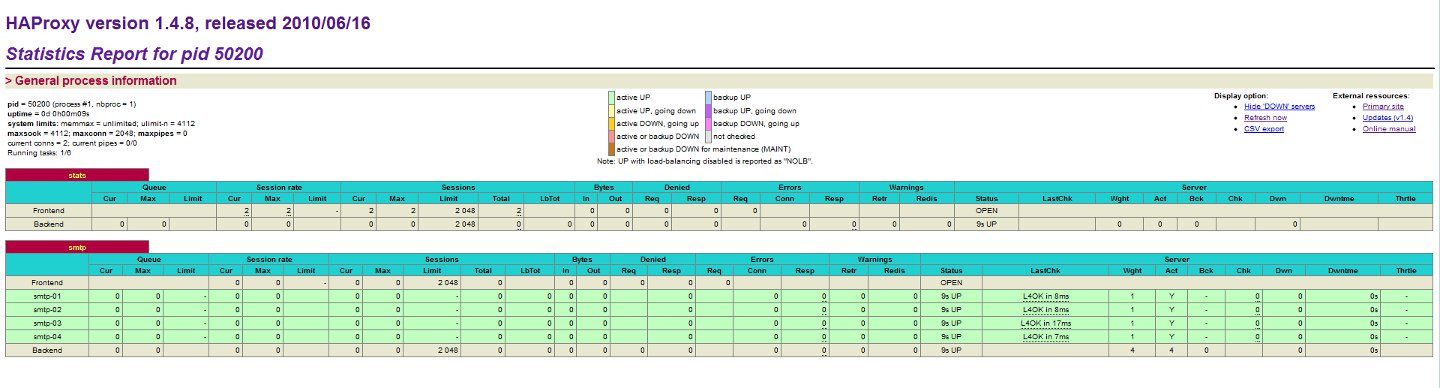
Task: Click the Hide 'DOWN' servers link
Action: click(1279, 106)
